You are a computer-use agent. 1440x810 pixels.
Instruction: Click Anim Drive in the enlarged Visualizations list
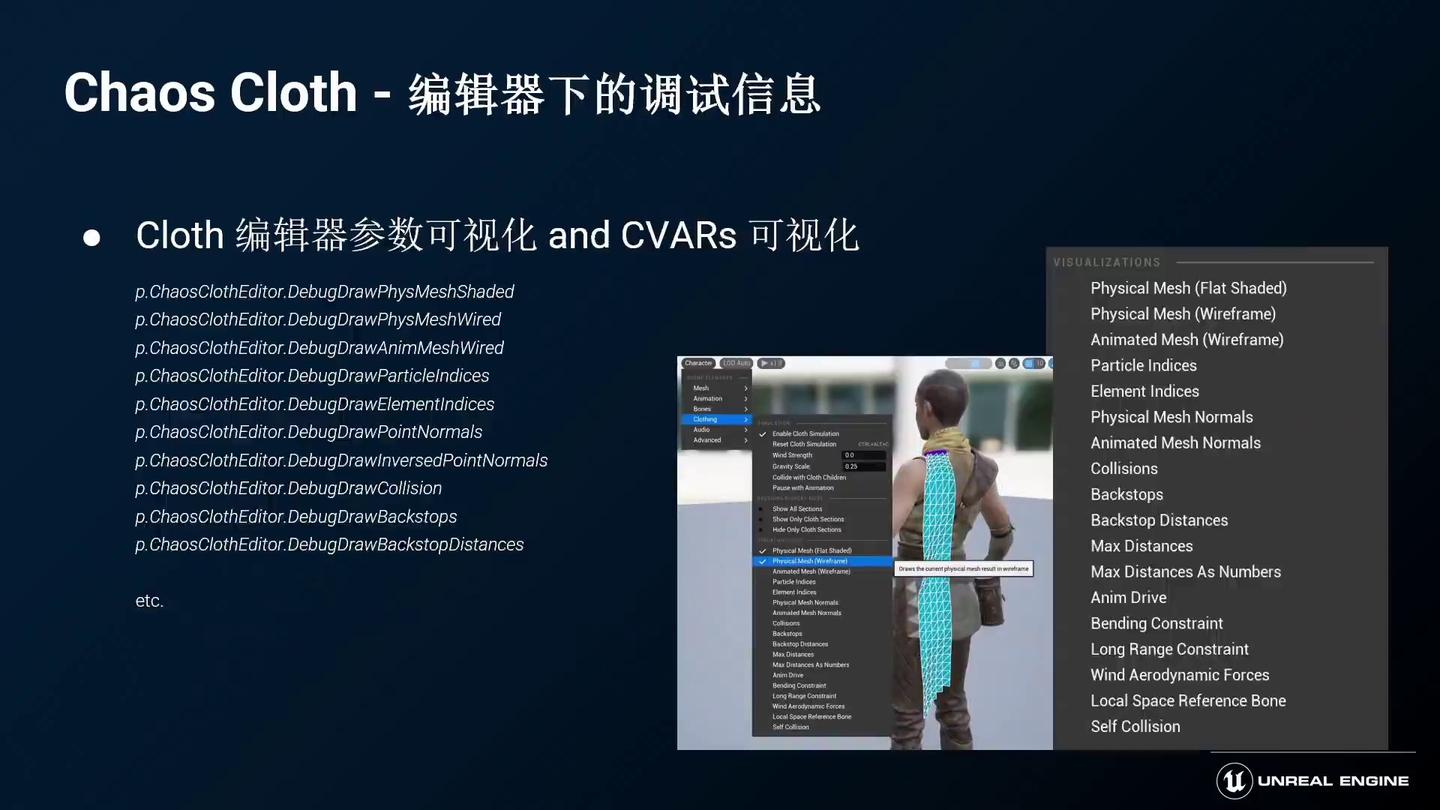click(1128, 598)
